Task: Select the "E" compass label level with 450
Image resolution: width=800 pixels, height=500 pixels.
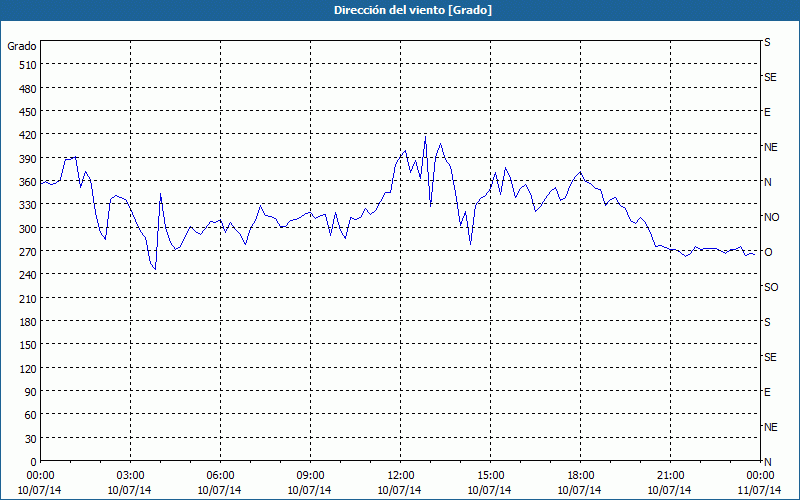Action: point(767,112)
